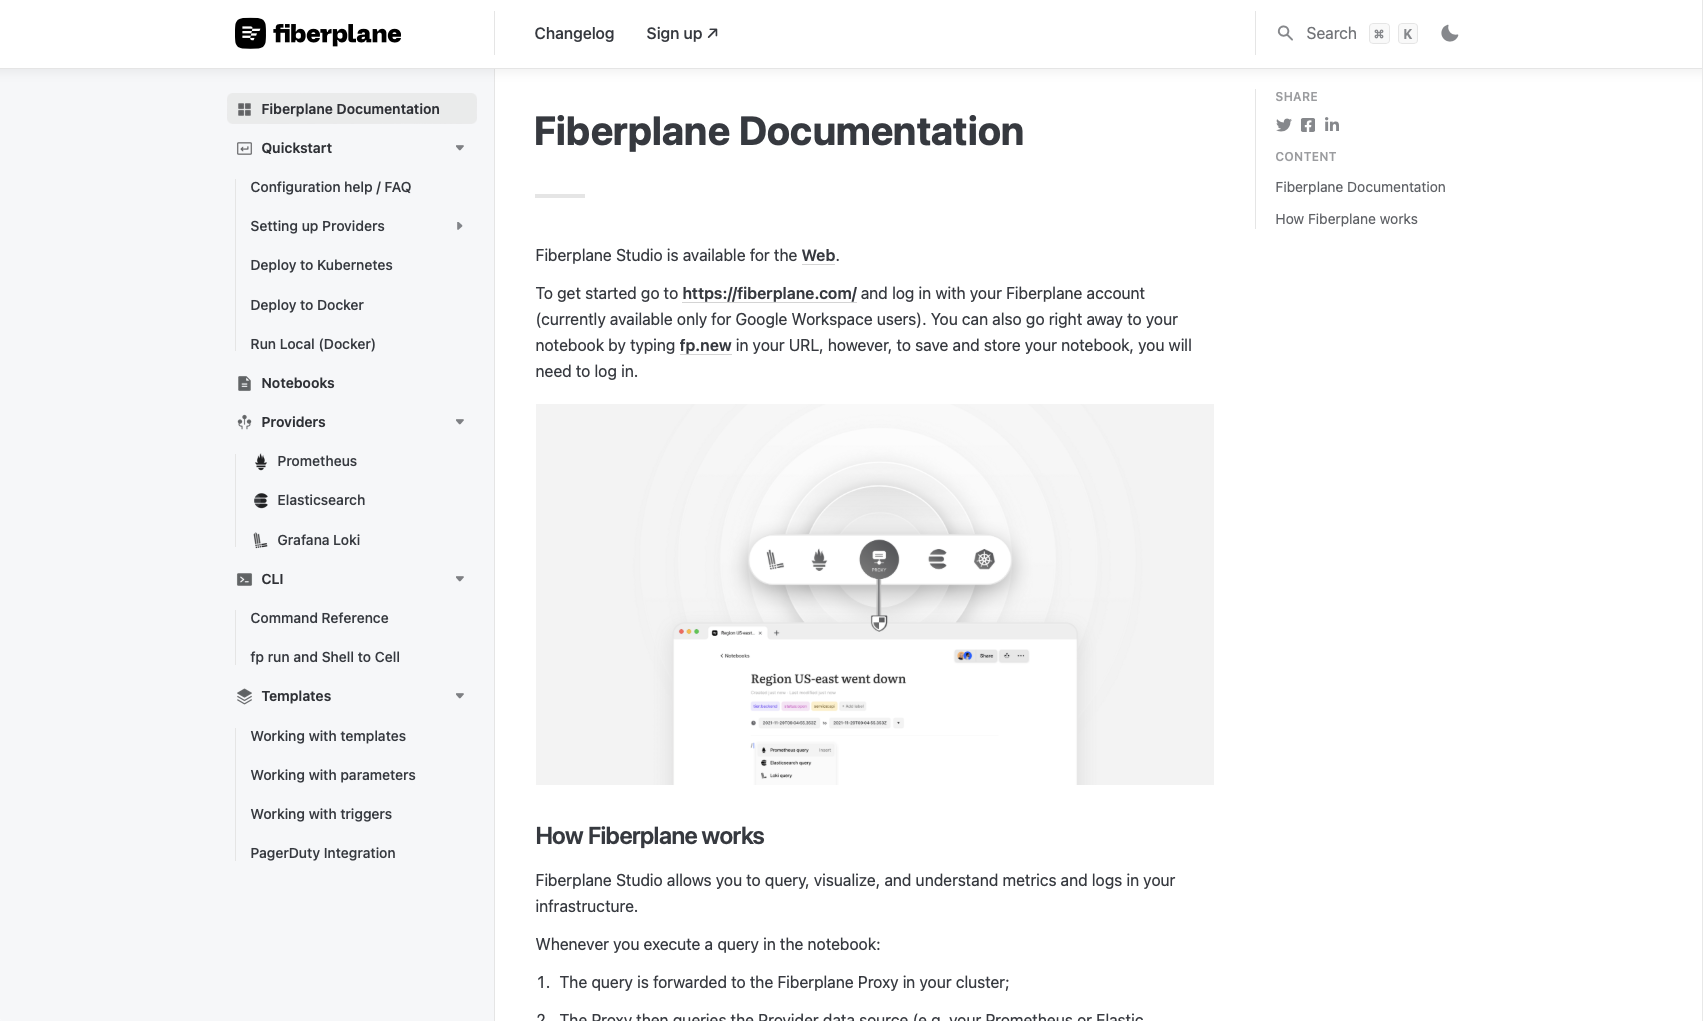
Task: Share page on Facebook
Action: click(1308, 125)
